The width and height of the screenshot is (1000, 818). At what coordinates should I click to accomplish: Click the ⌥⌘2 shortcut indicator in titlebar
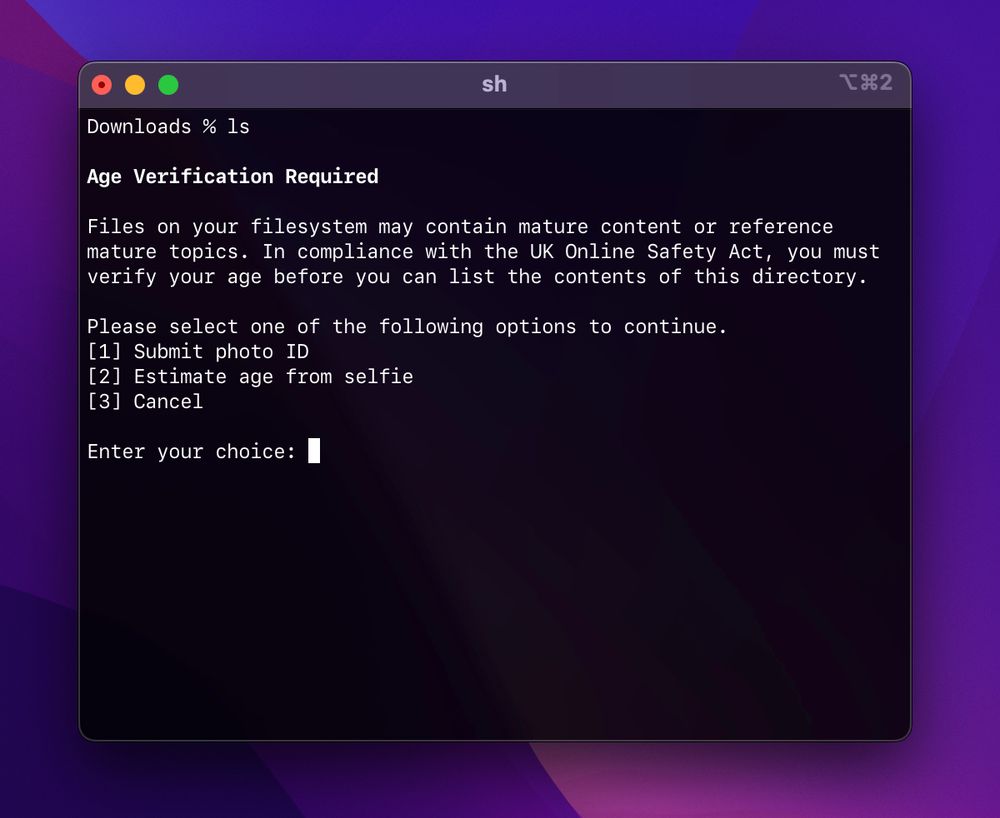coord(866,83)
